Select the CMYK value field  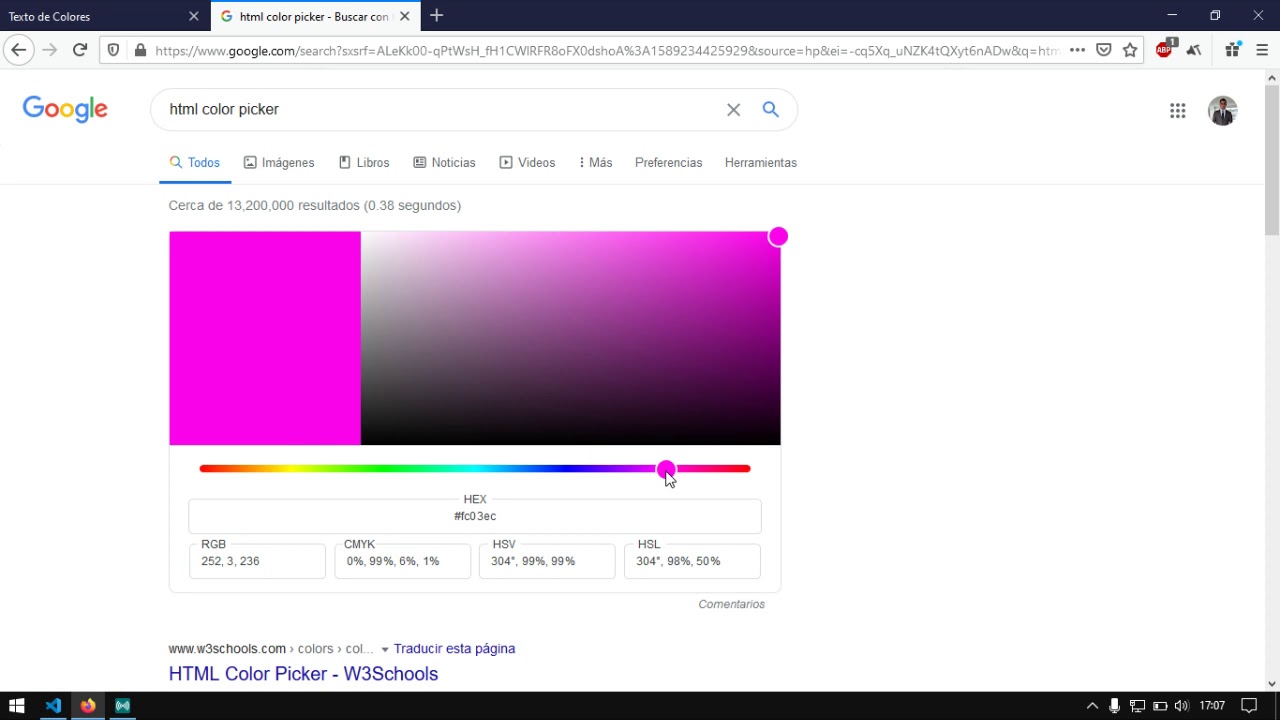[402, 561]
